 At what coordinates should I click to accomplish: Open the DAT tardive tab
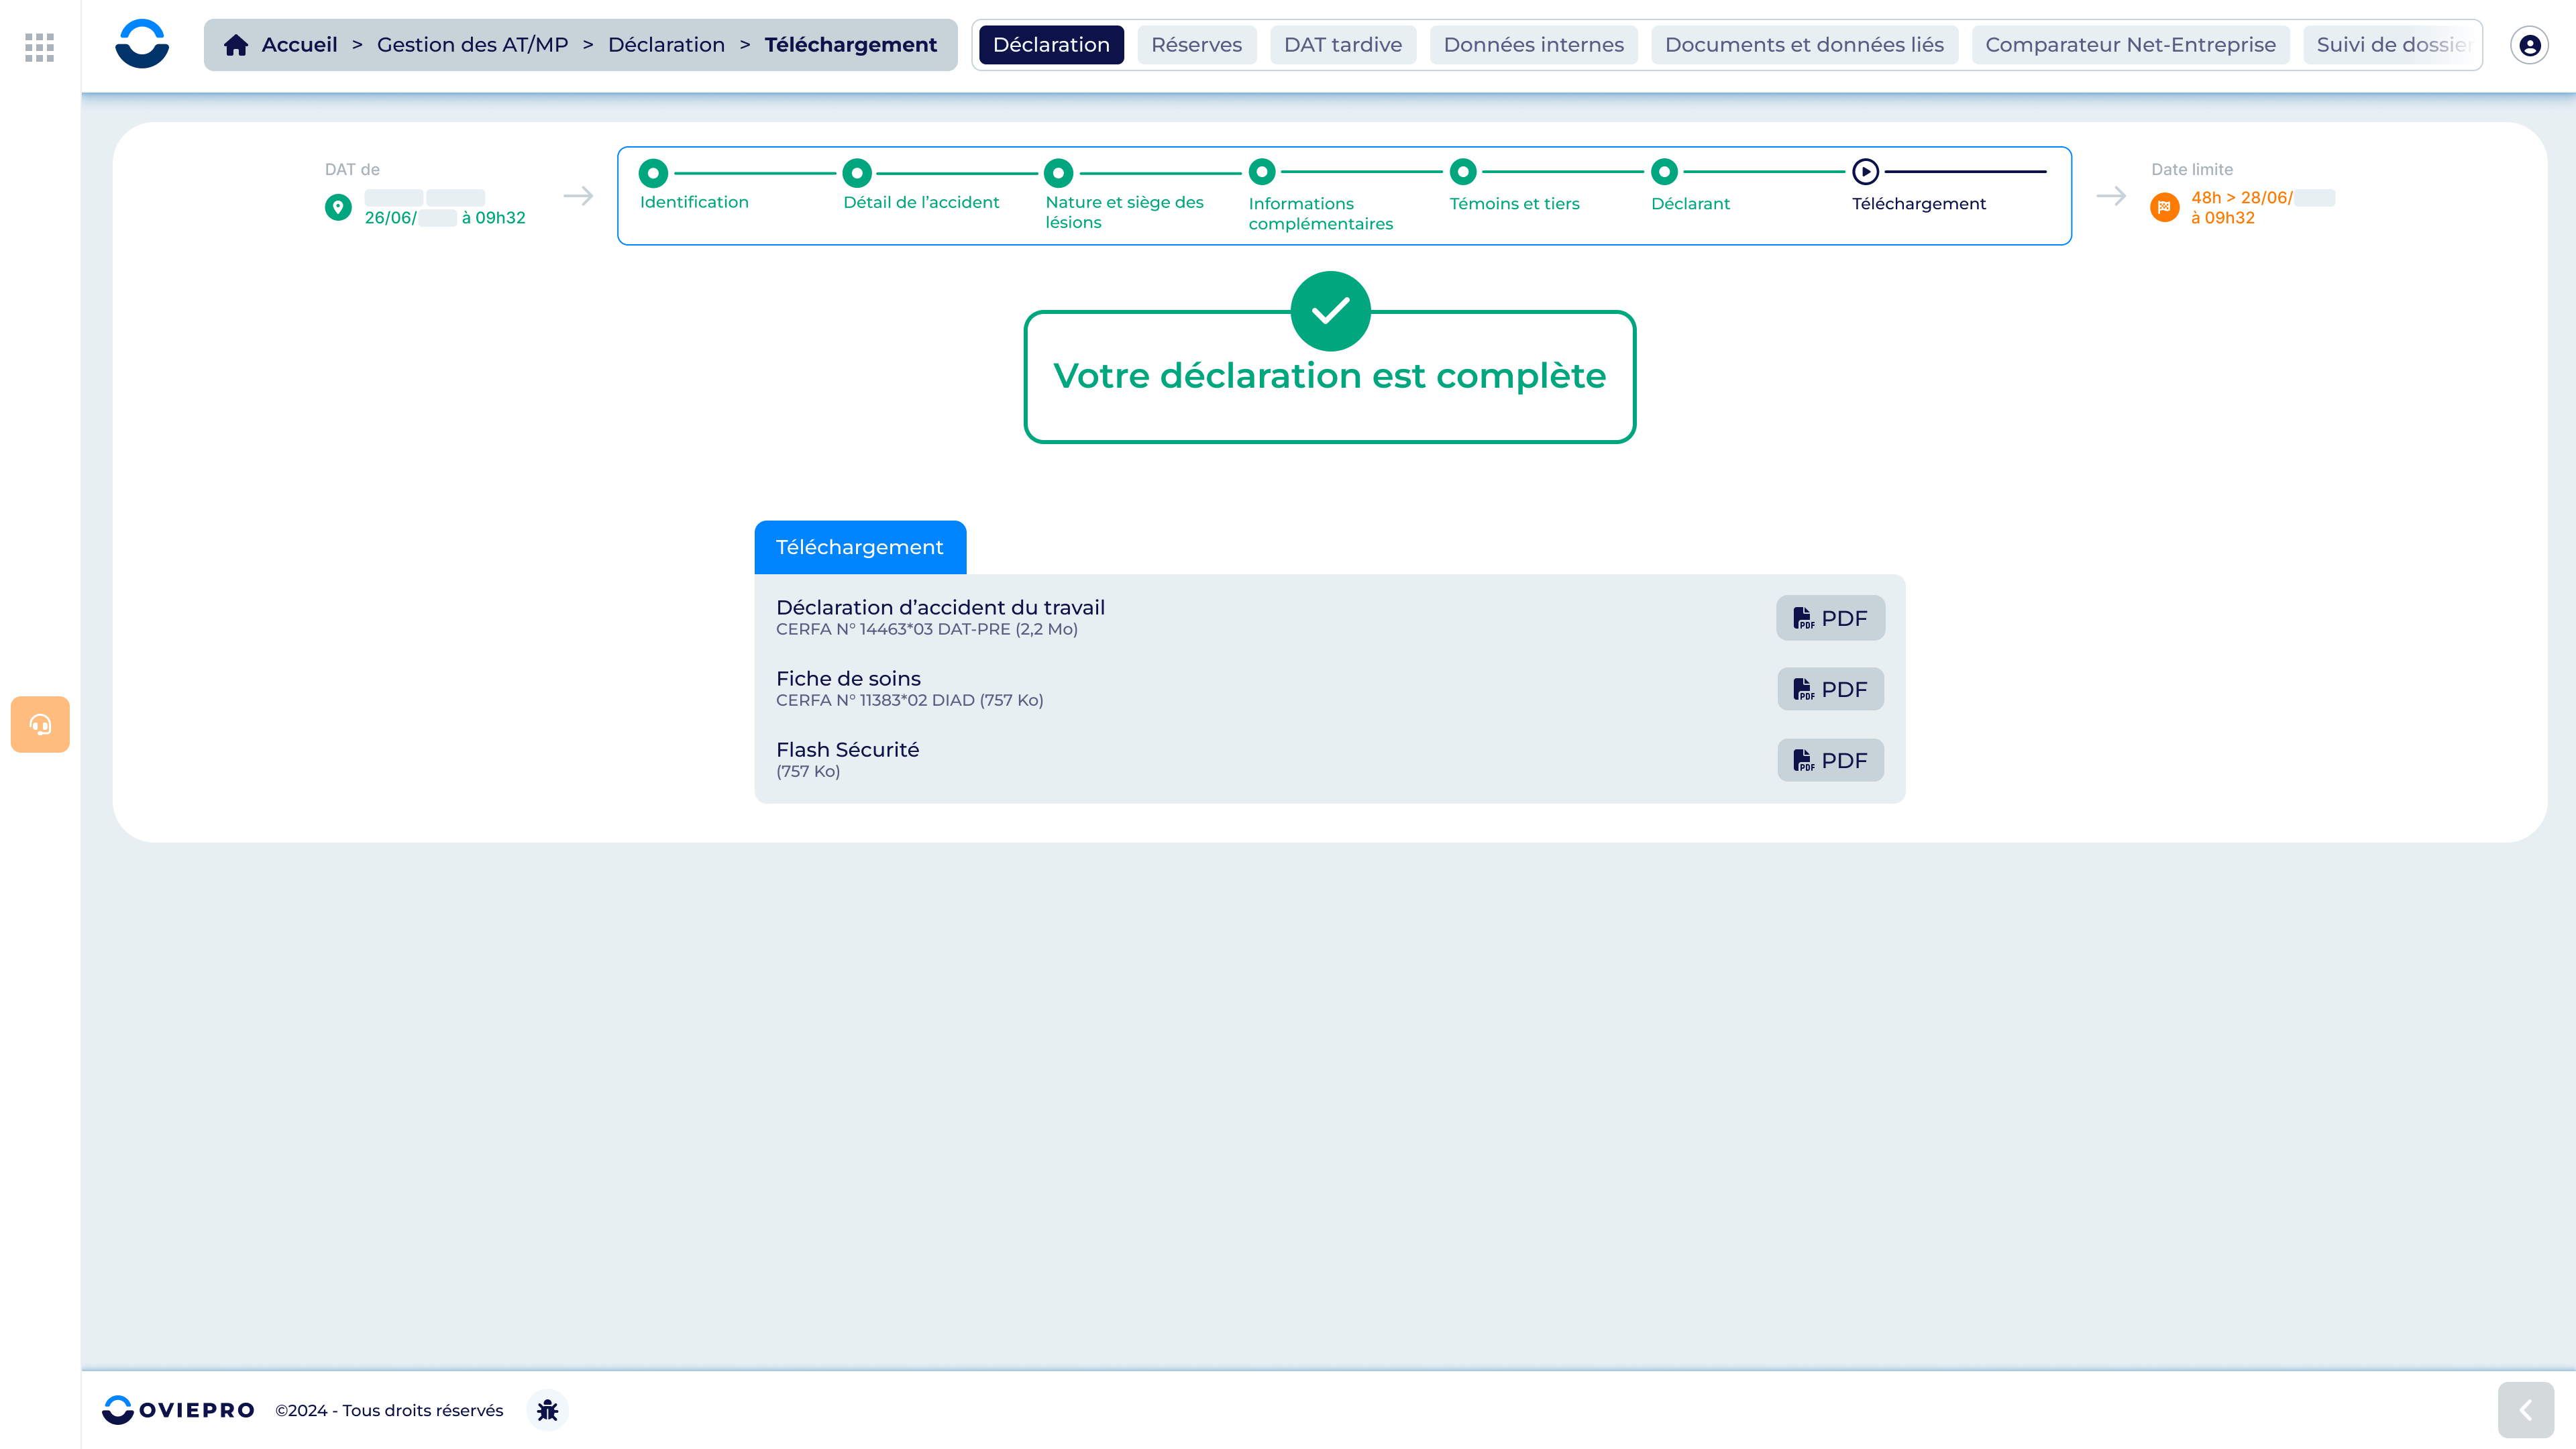1342,45
